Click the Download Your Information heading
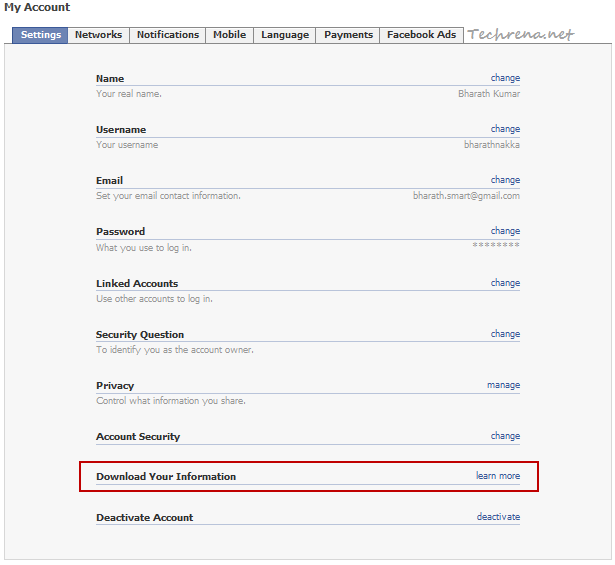Screen dimensions: 615x565 (x=166, y=477)
